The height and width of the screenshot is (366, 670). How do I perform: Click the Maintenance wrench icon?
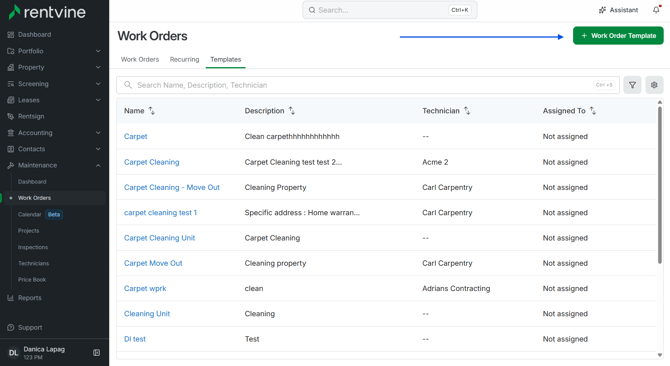click(x=11, y=165)
